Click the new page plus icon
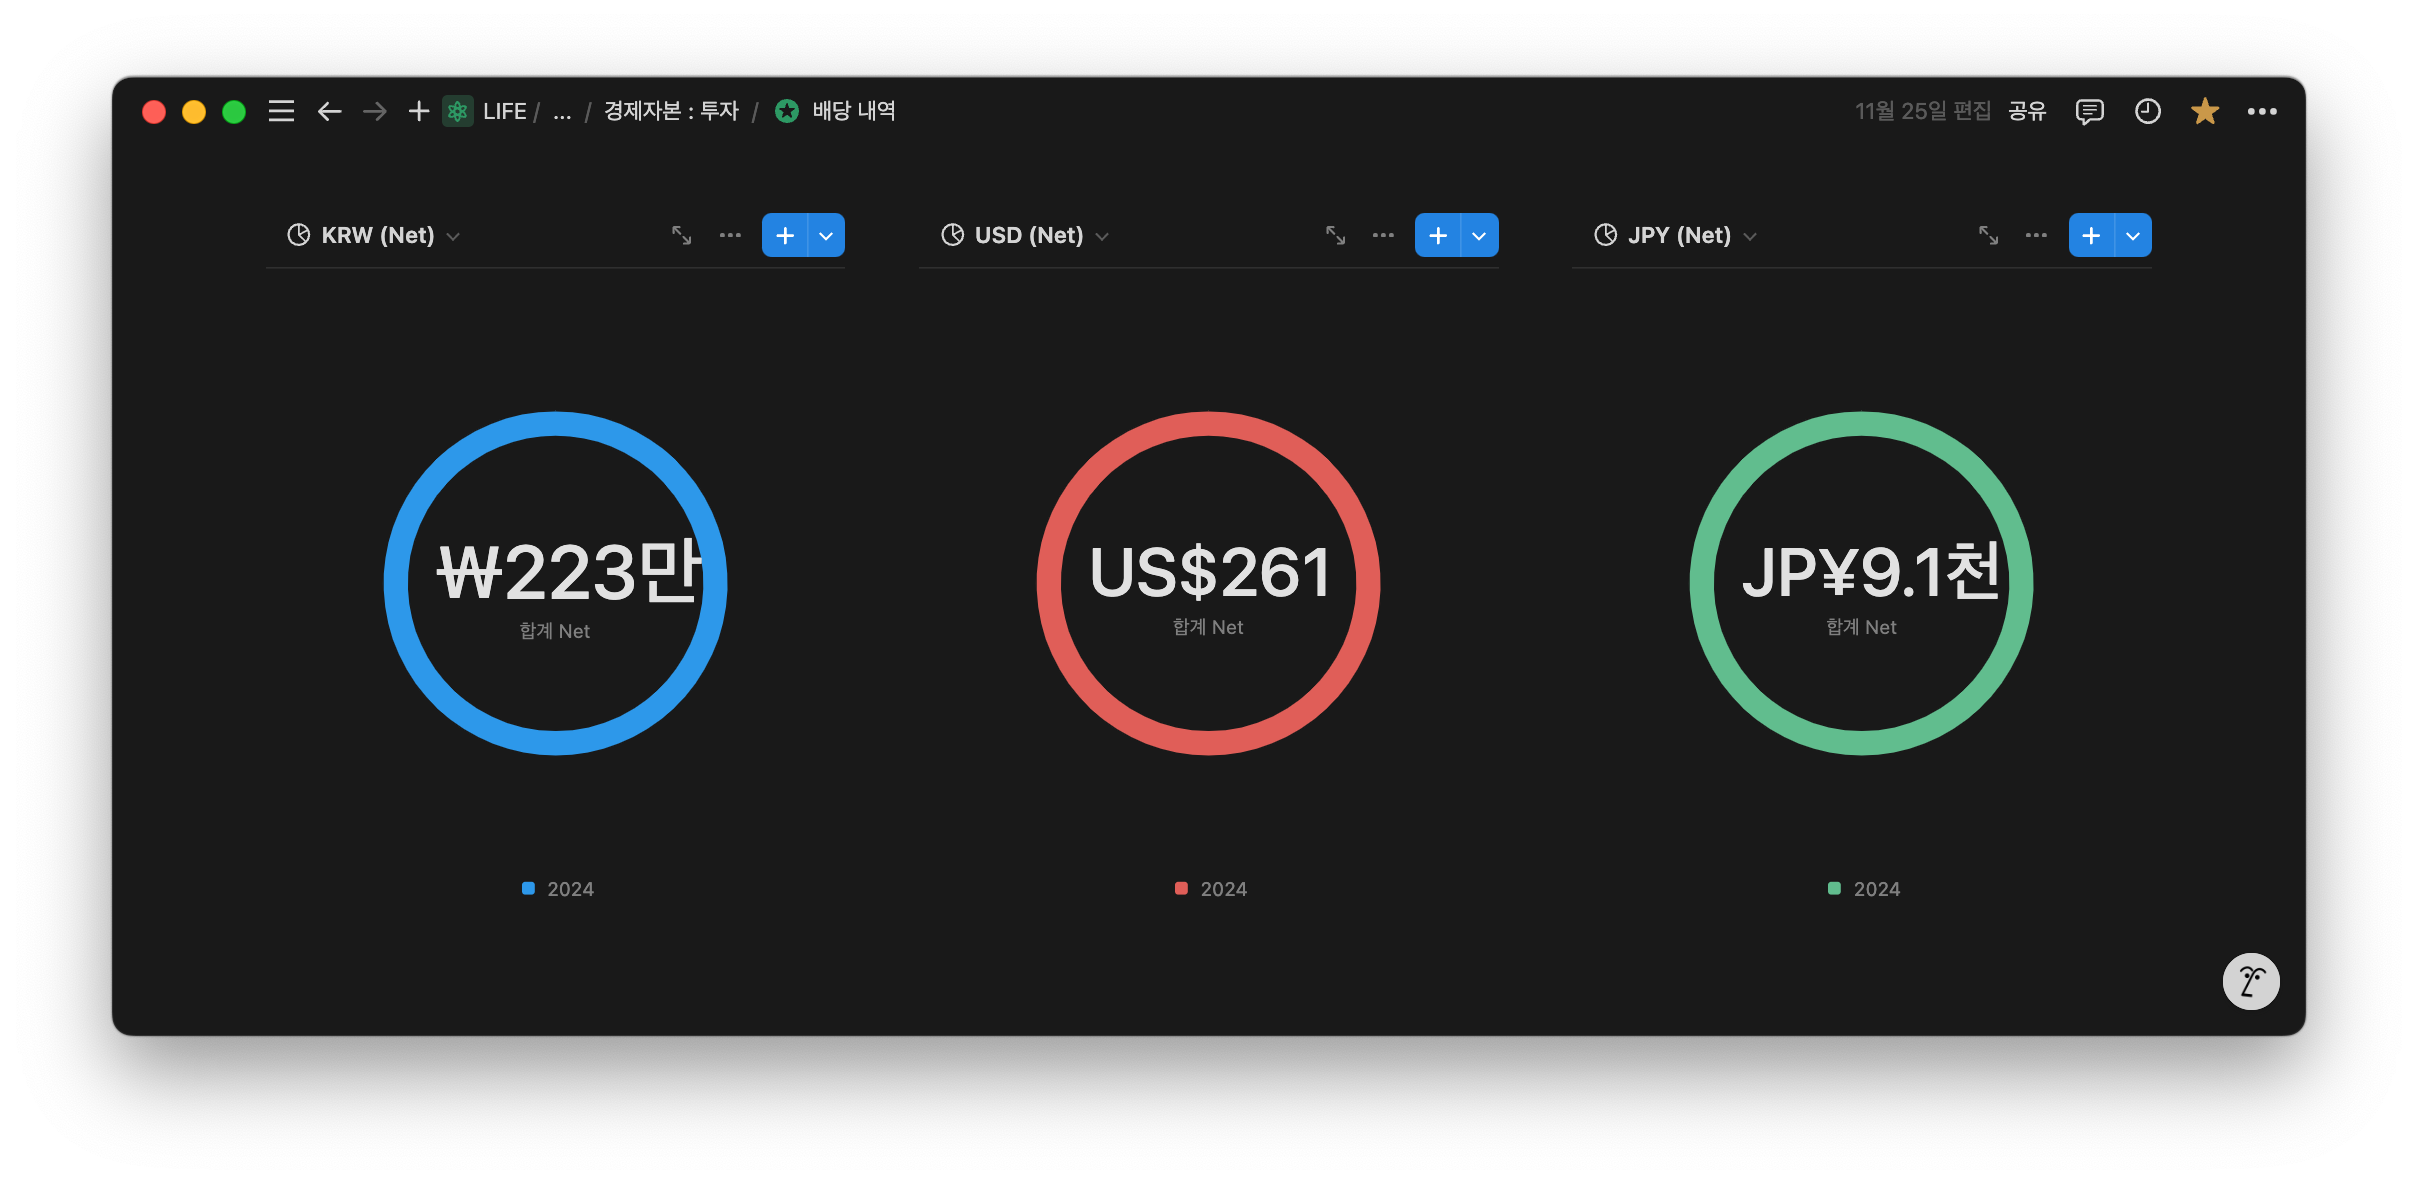2418x1184 pixels. tap(419, 111)
